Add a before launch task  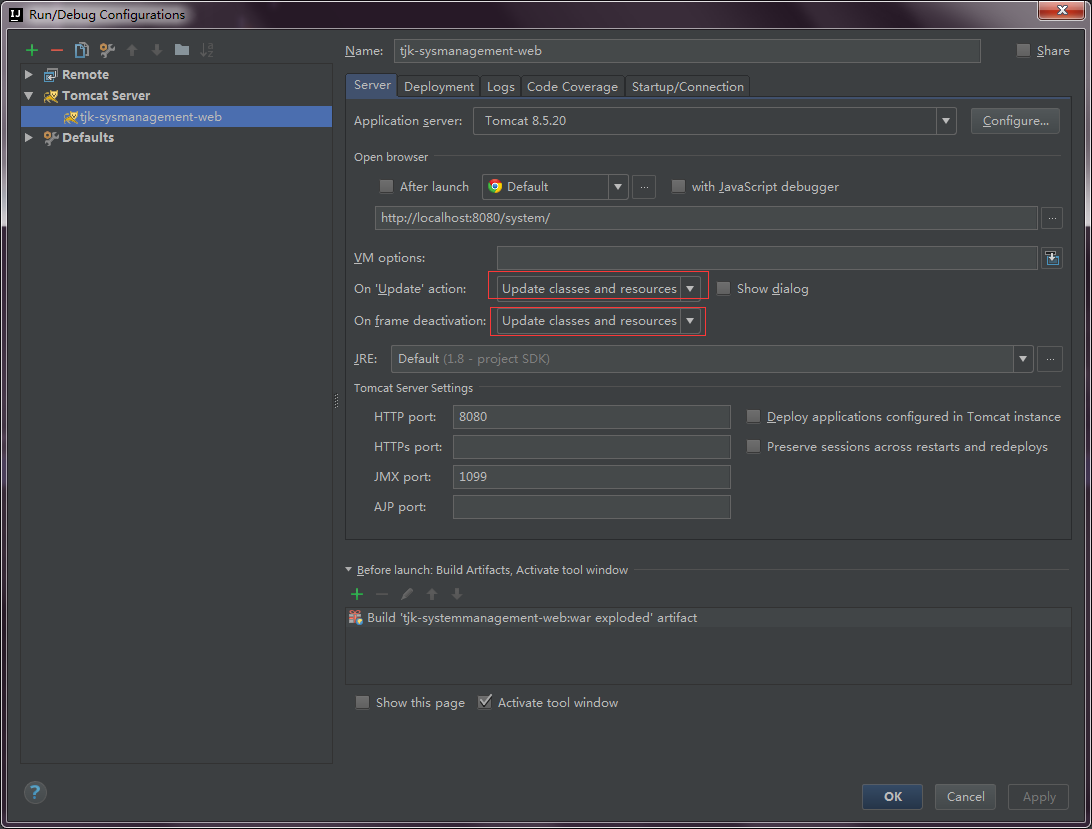(357, 594)
